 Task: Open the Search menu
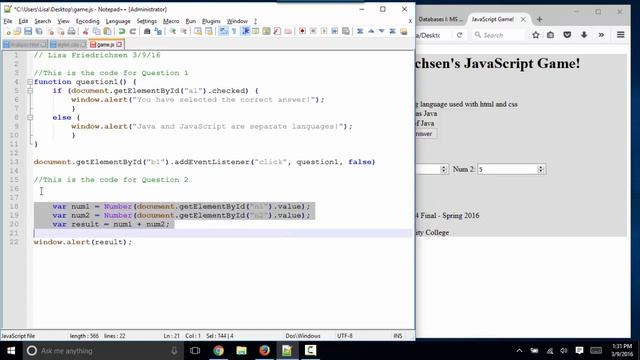coord(42,21)
